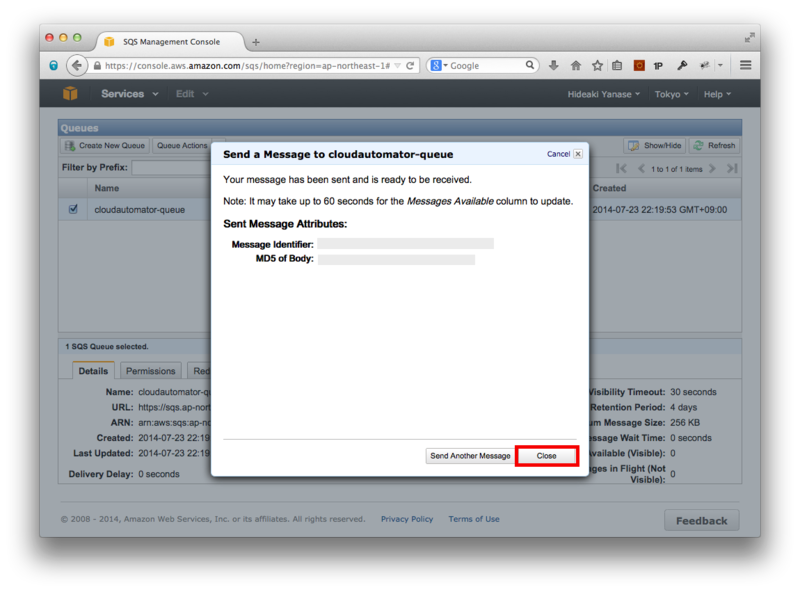Open the browser downloads arrow icon
800x592 pixels.
coord(554,65)
